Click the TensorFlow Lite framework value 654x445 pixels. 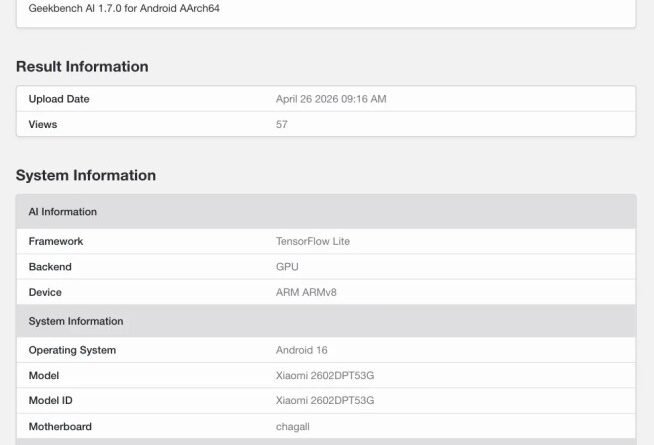coord(313,241)
